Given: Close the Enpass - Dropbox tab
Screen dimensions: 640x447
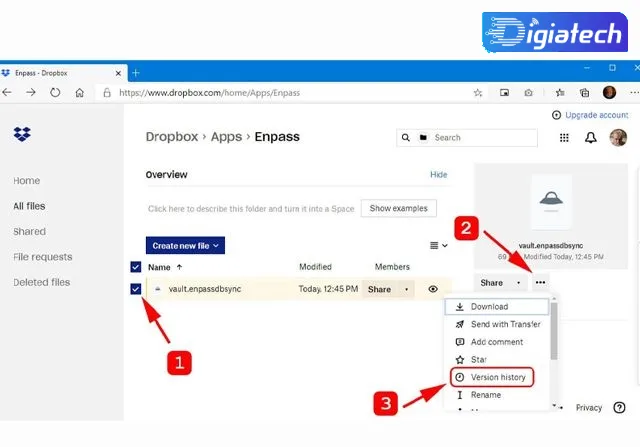Looking at the screenshot, I should pyautogui.click(x=118, y=73).
